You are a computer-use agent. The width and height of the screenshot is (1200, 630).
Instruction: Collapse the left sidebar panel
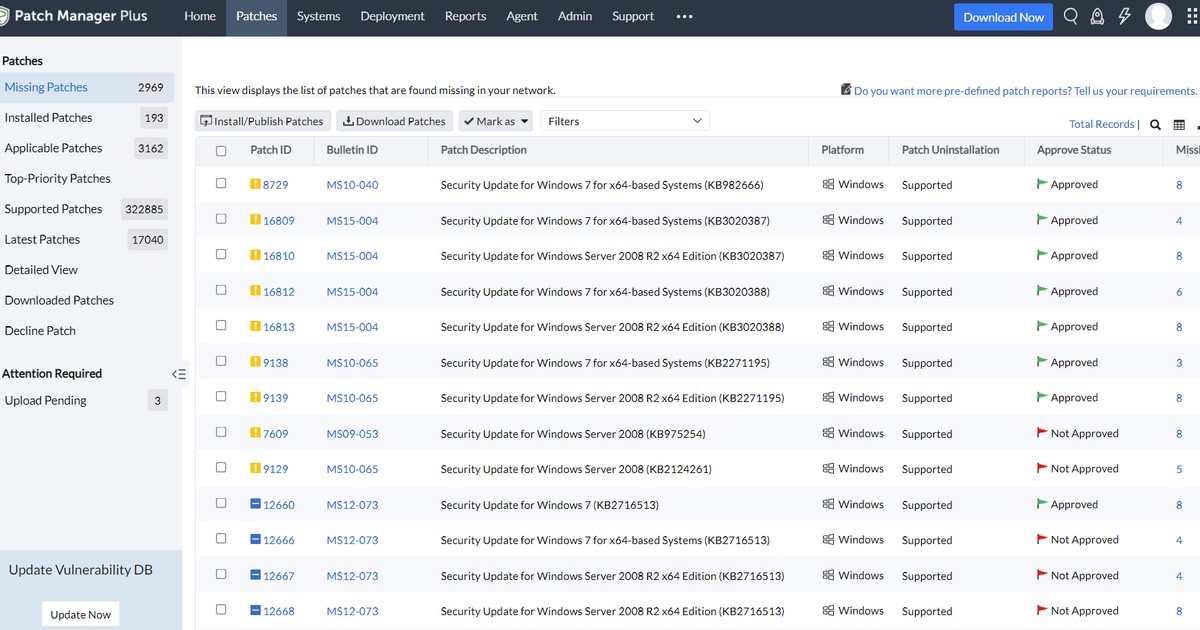point(179,374)
